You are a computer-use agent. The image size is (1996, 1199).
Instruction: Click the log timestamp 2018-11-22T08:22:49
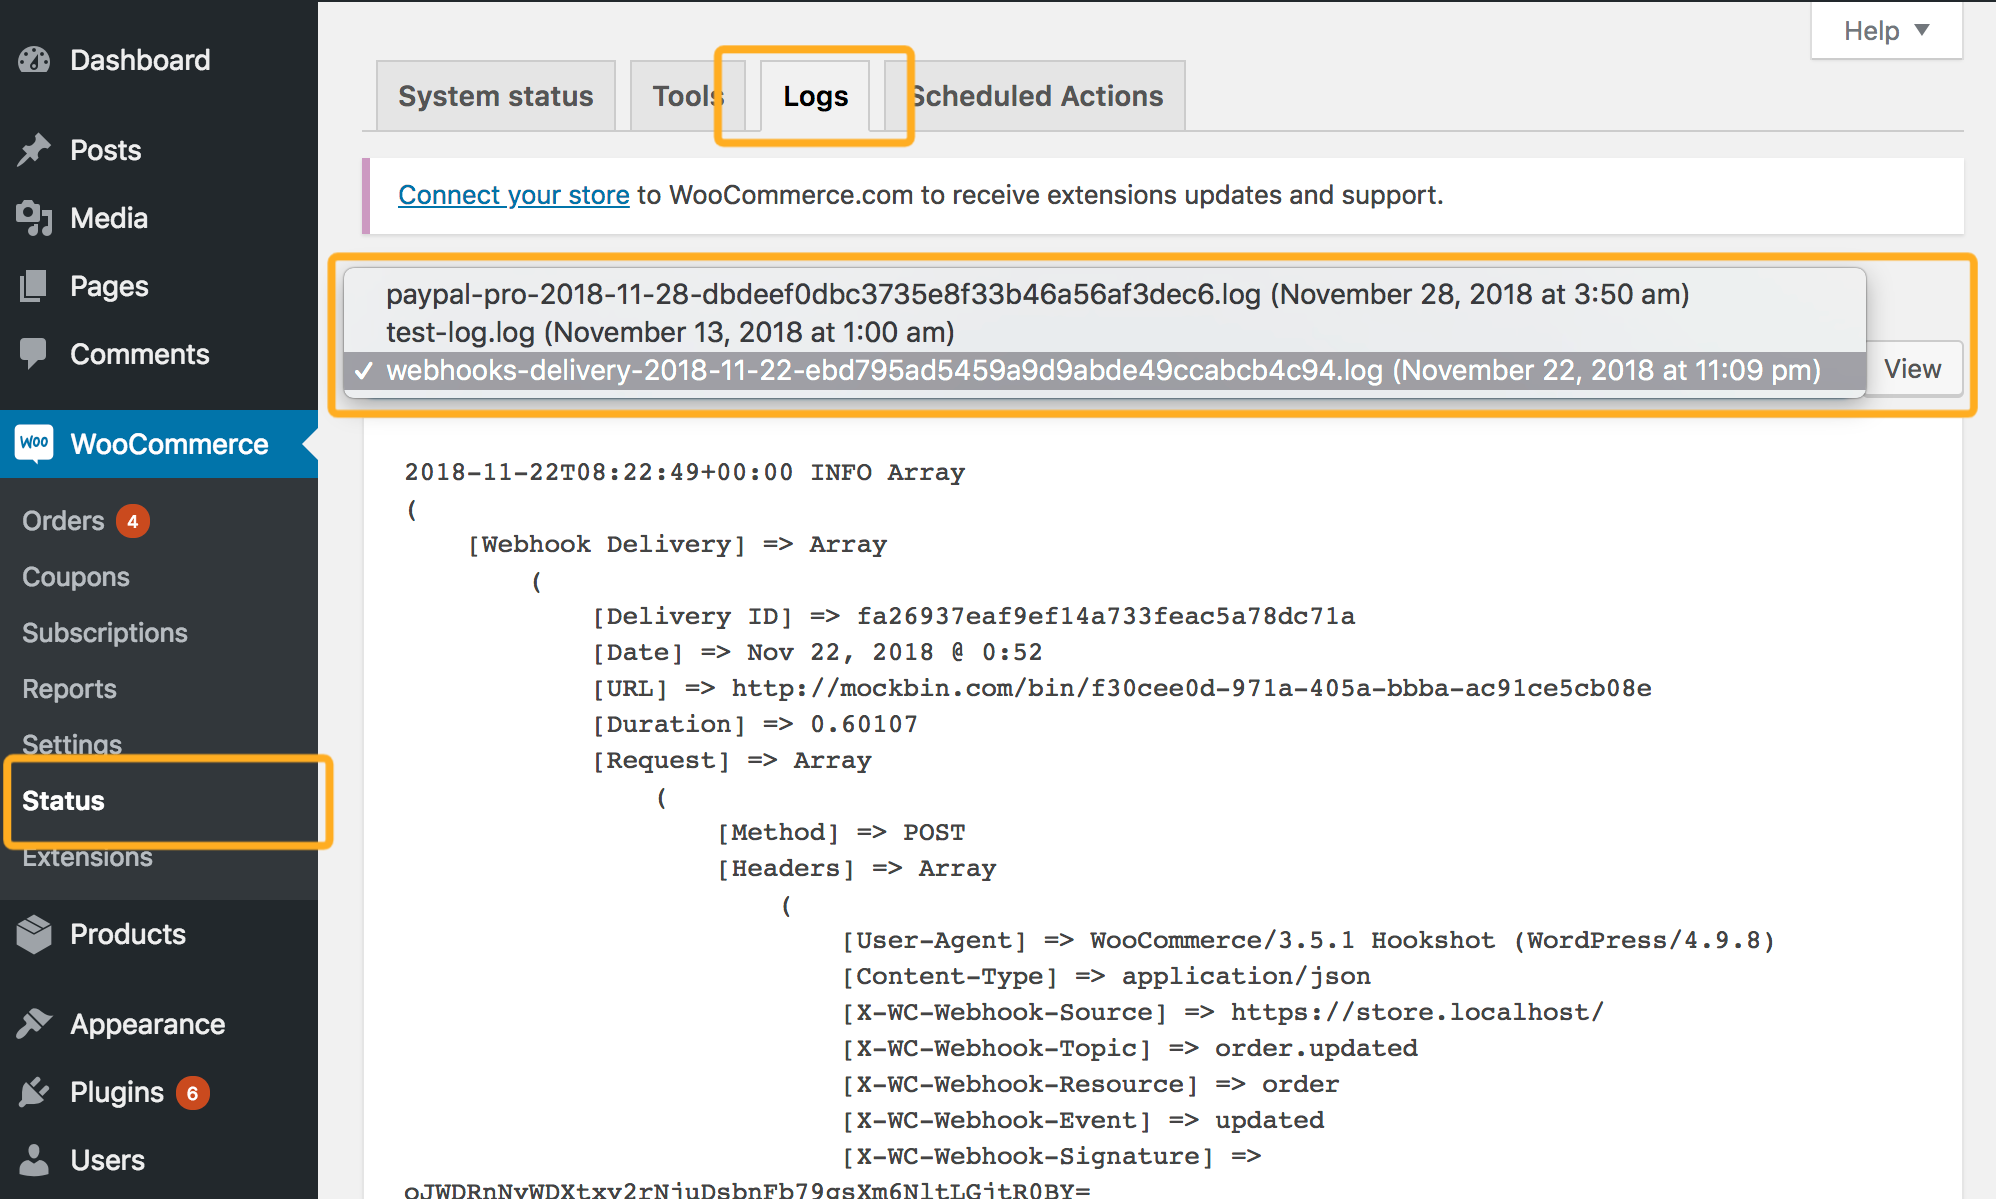tap(599, 472)
